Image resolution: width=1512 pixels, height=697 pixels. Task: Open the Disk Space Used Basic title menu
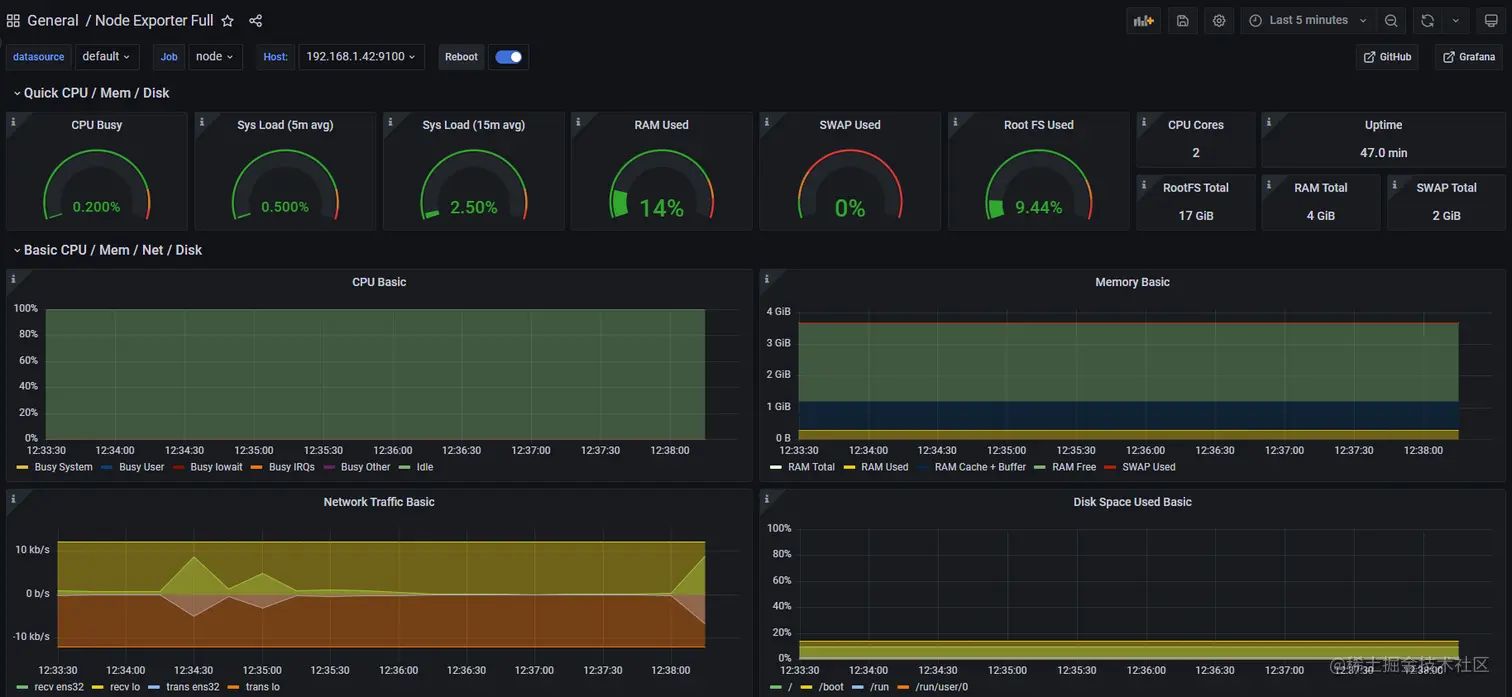point(1132,502)
